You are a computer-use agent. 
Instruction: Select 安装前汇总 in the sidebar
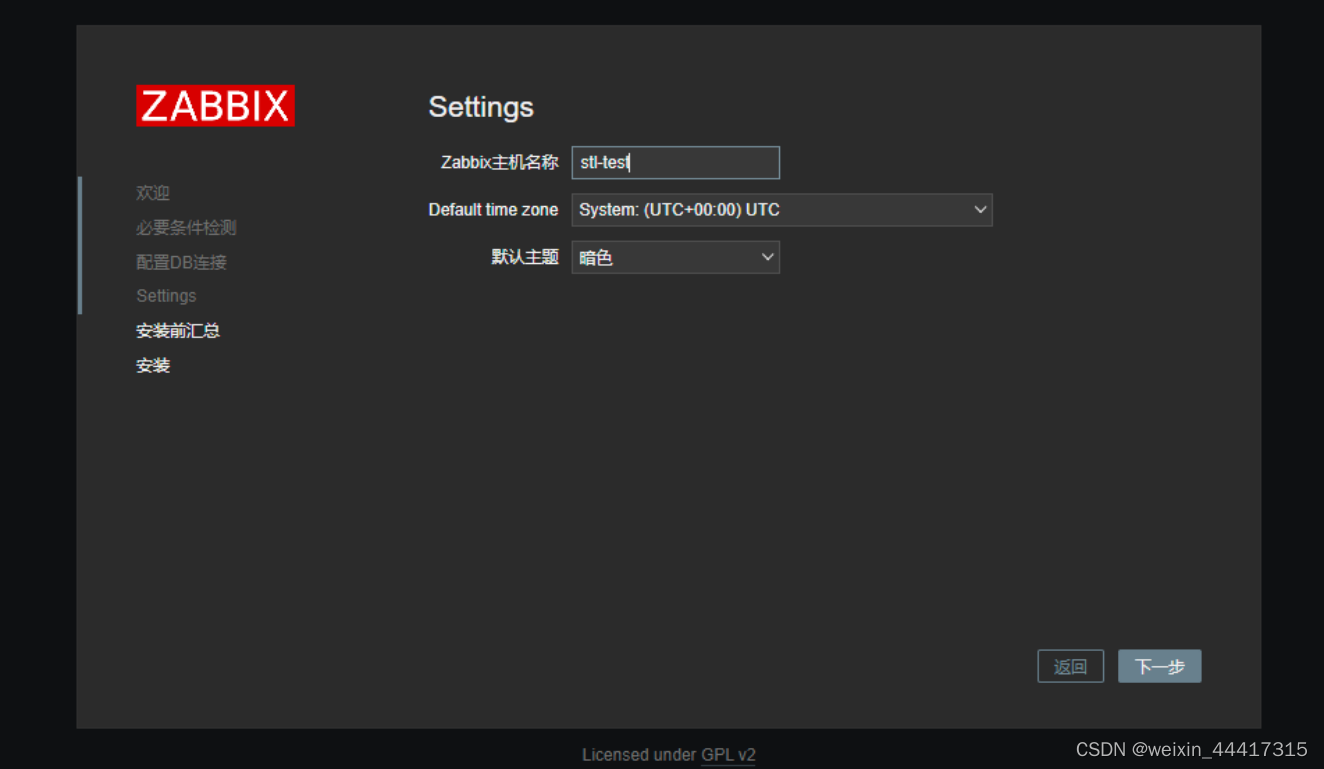(178, 330)
